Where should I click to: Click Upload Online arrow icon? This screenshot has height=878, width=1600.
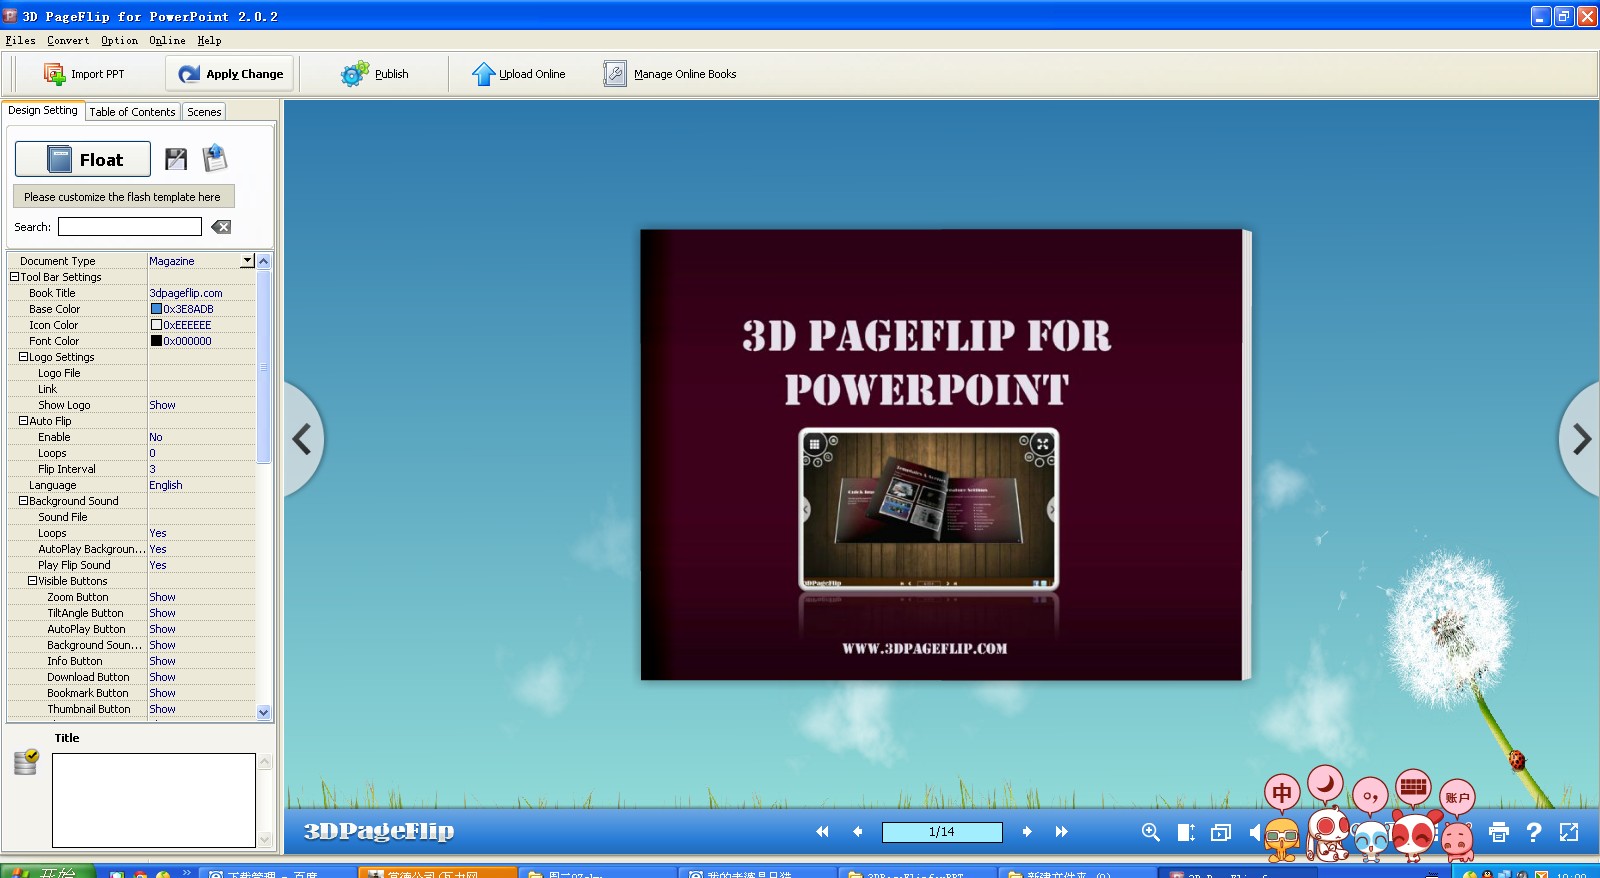tap(483, 74)
